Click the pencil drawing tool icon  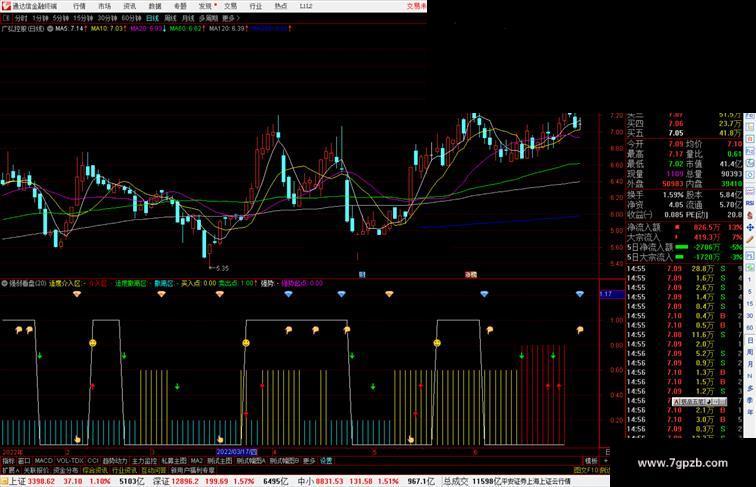pyautogui.click(x=750, y=239)
